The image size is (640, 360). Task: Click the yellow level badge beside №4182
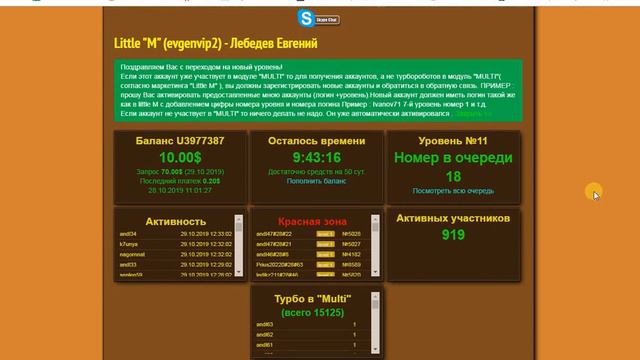(325, 254)
